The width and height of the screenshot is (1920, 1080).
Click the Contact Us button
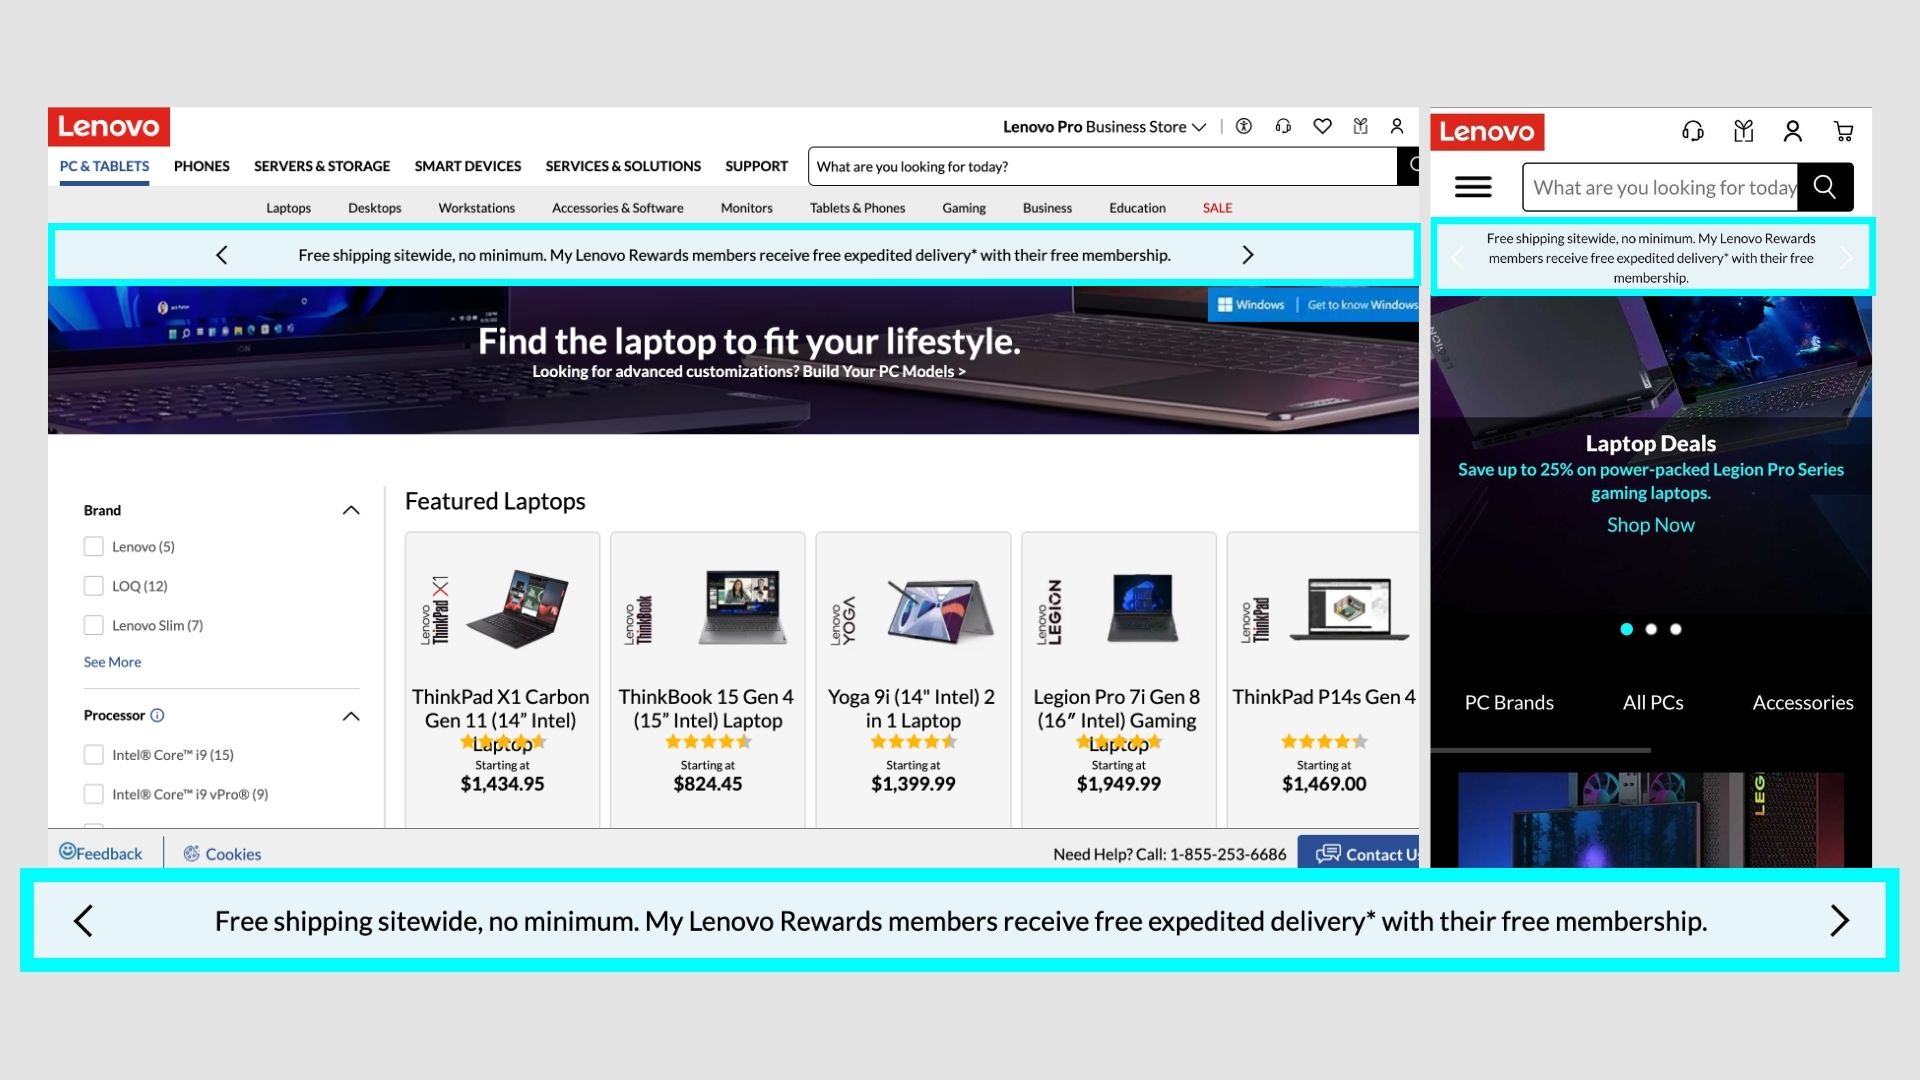point(1358,854)
